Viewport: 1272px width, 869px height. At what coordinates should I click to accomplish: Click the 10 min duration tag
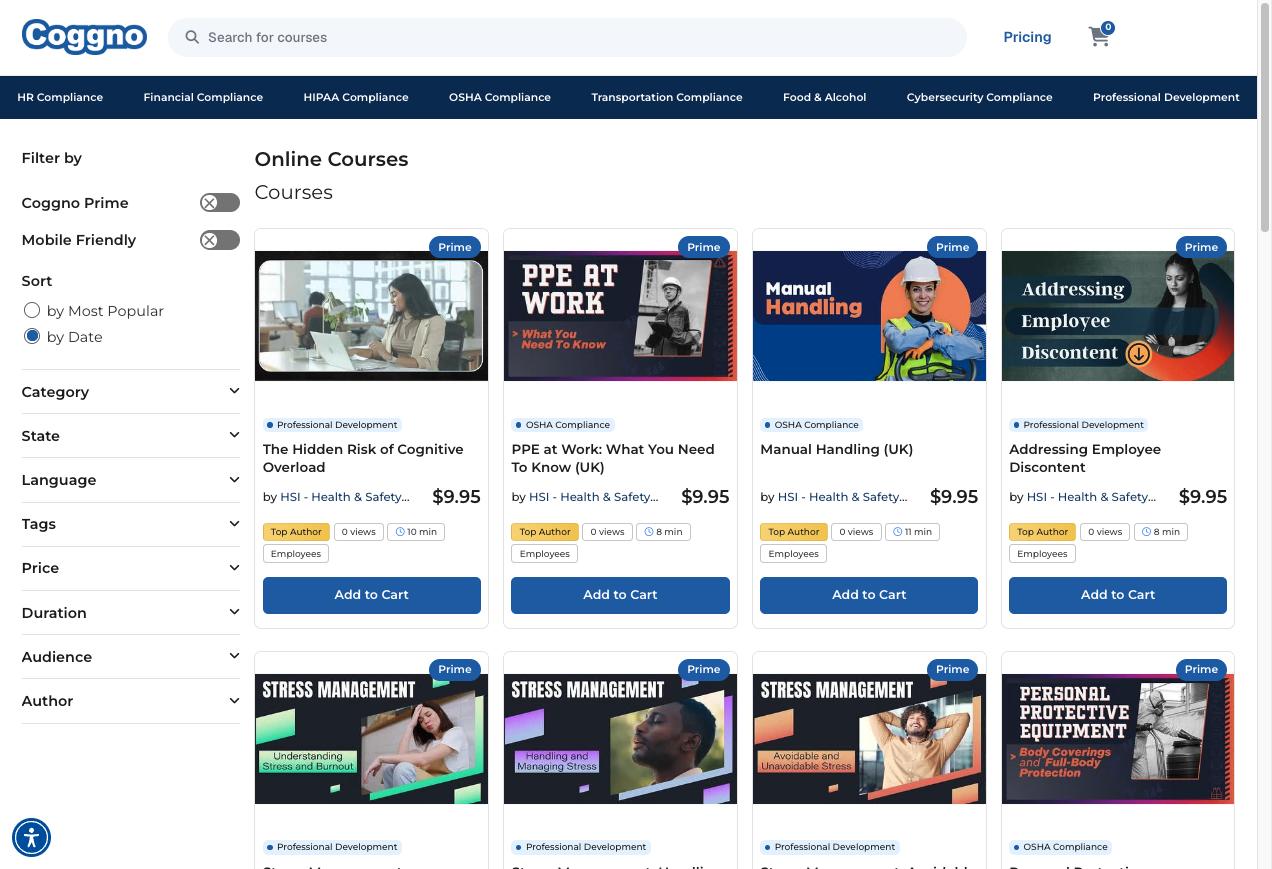tap(416, 532)
